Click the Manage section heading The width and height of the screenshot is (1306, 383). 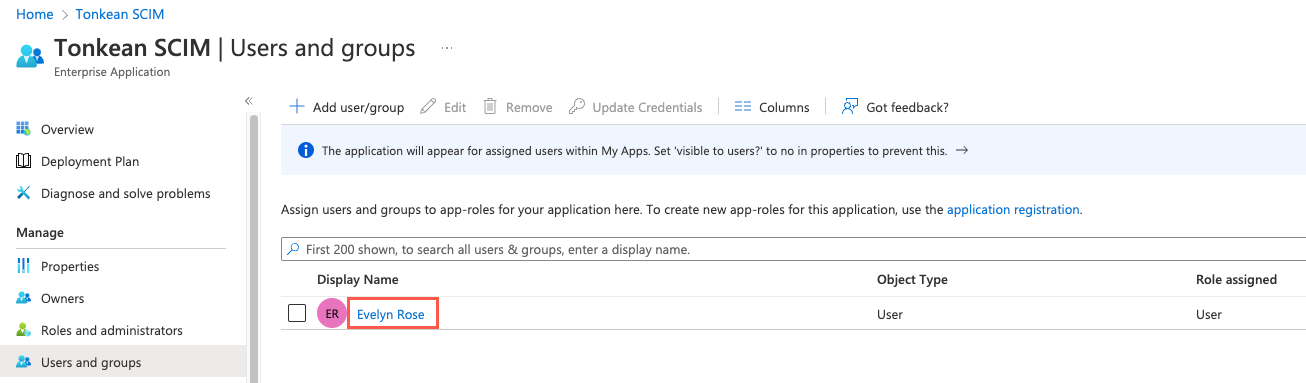(40, 232)
